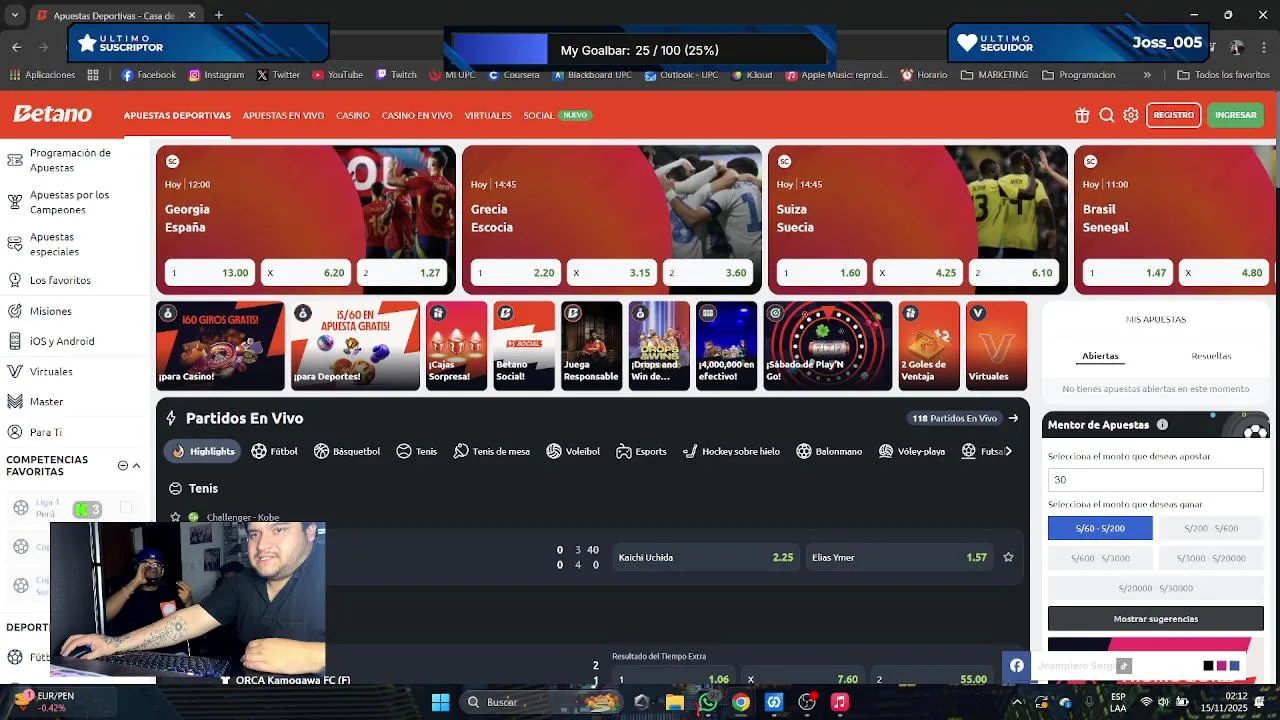This screenshot has height=720, width=1280.
Task: Select the S/3000 - S/20000 win range
Action: 1211,558
